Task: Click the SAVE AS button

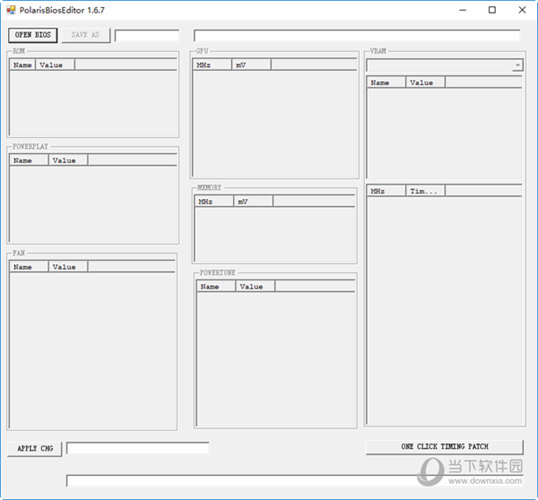Action: [x=86, y=35]
